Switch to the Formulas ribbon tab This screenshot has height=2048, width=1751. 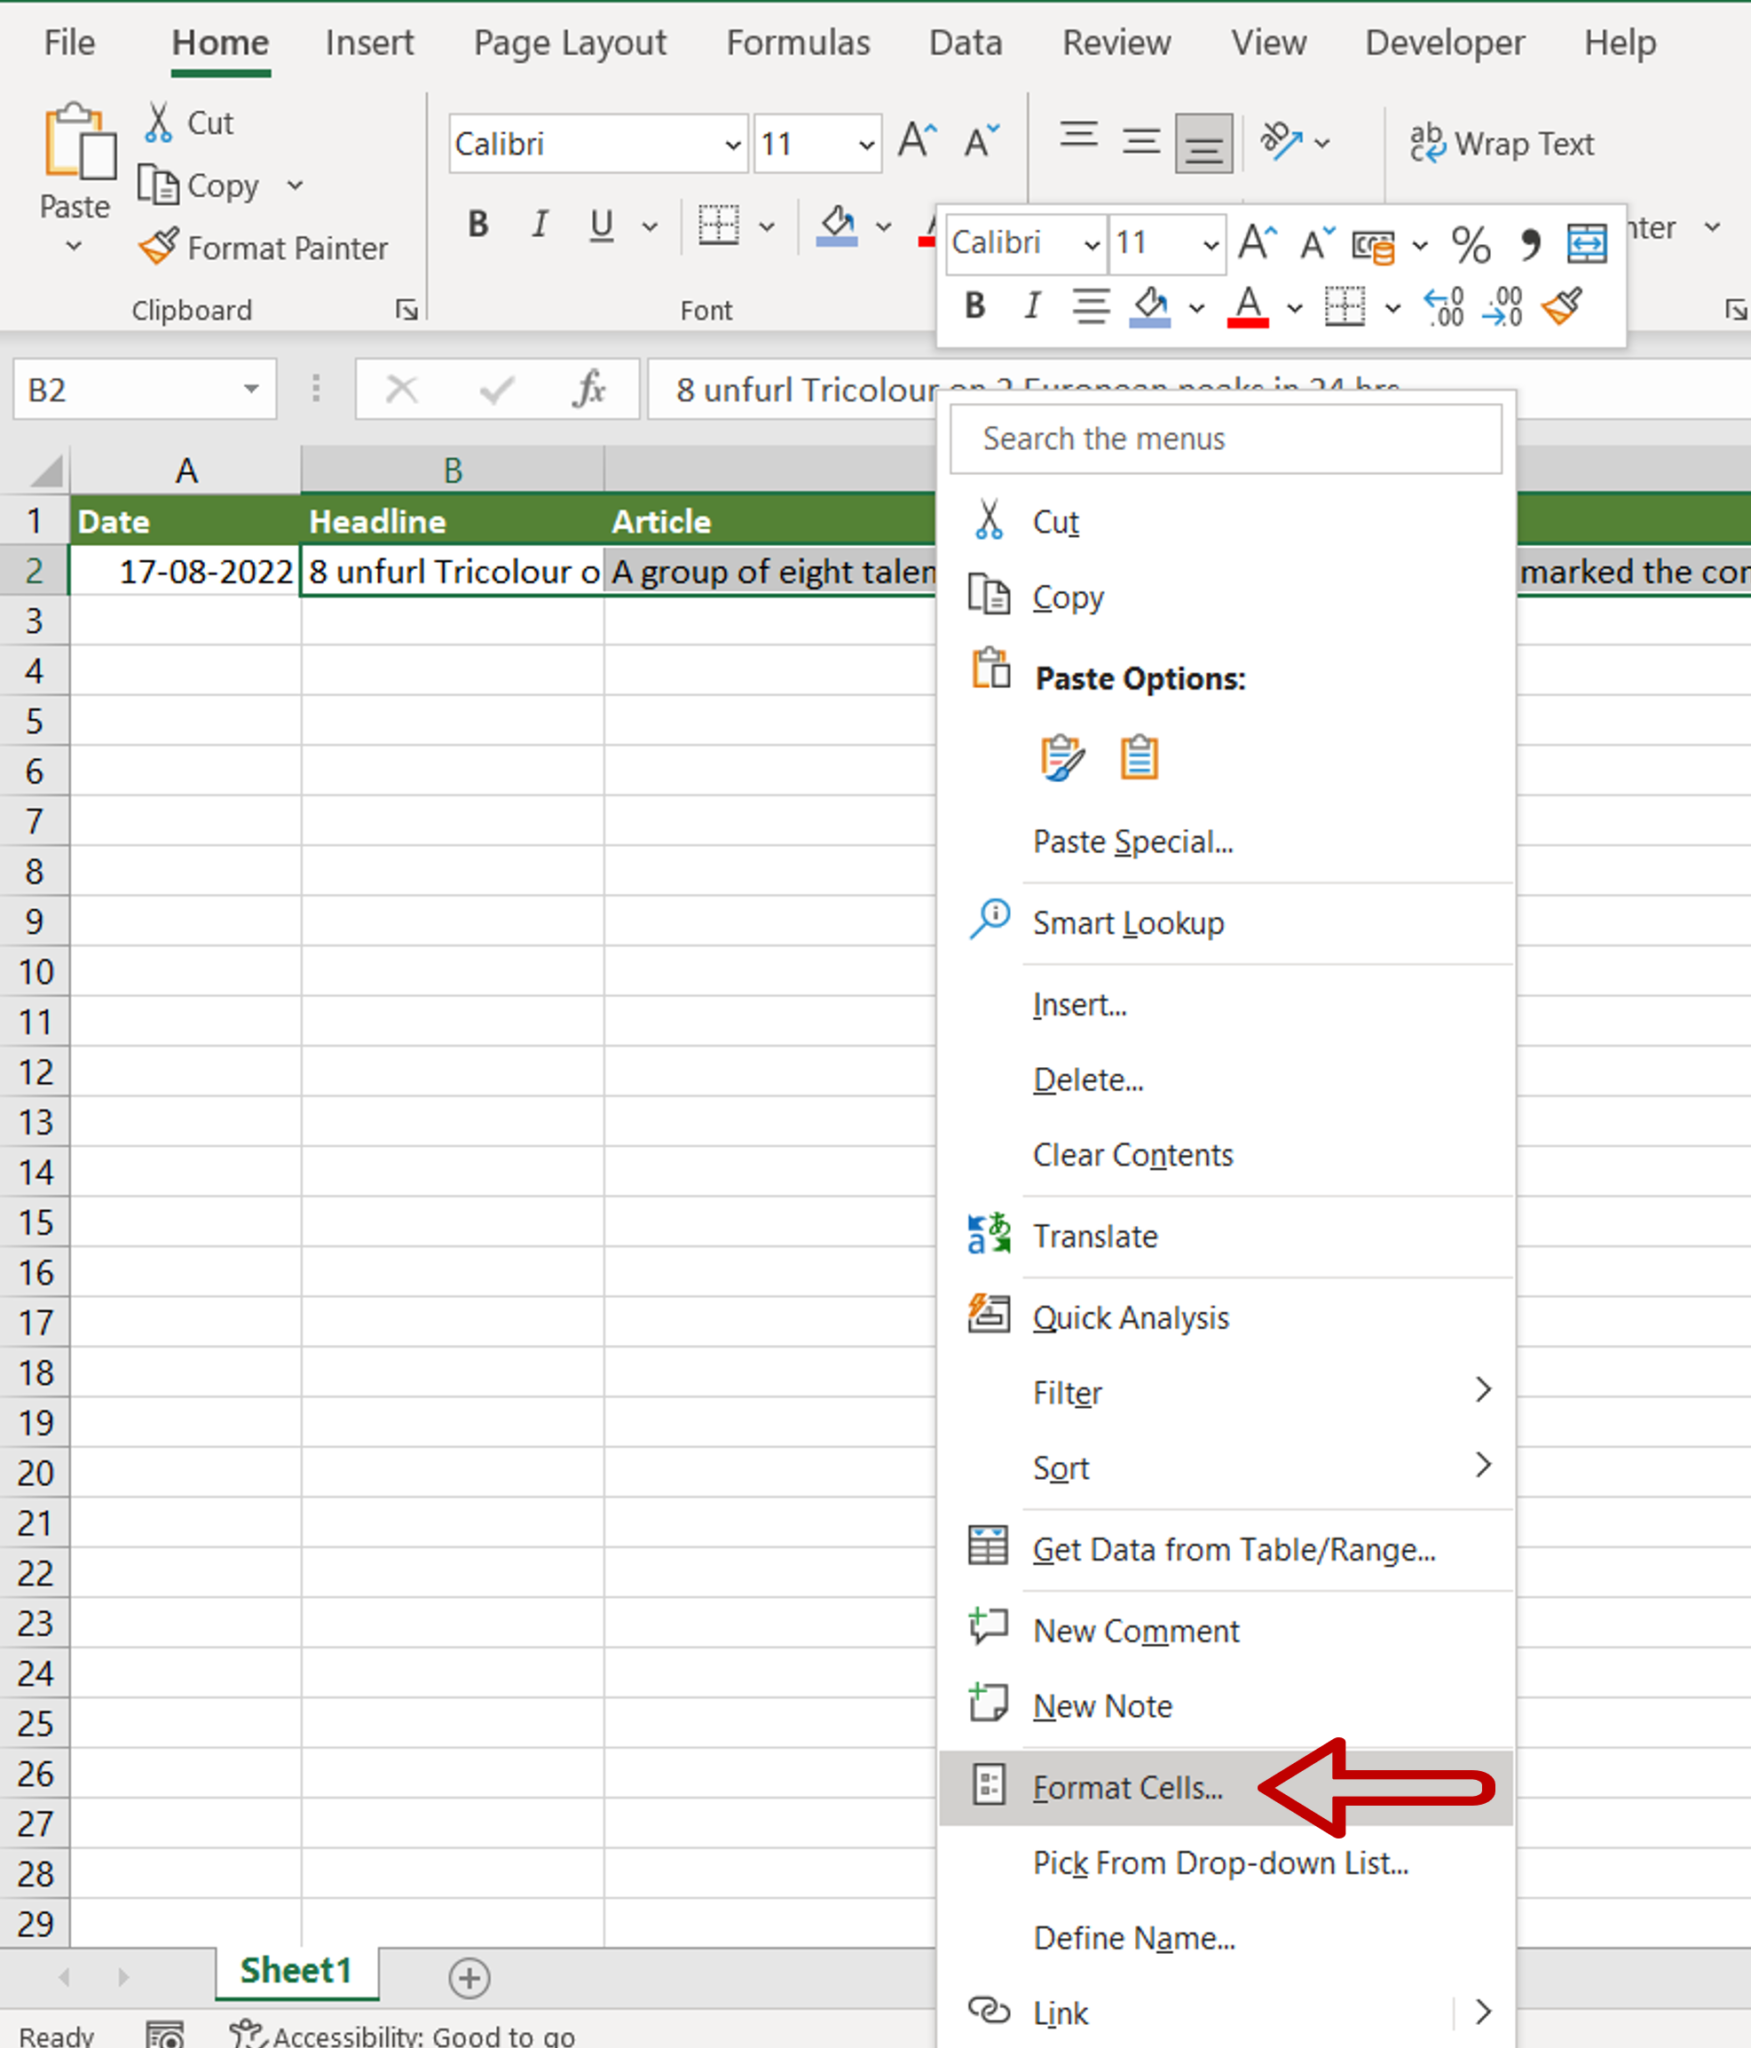tap(798, 42)
